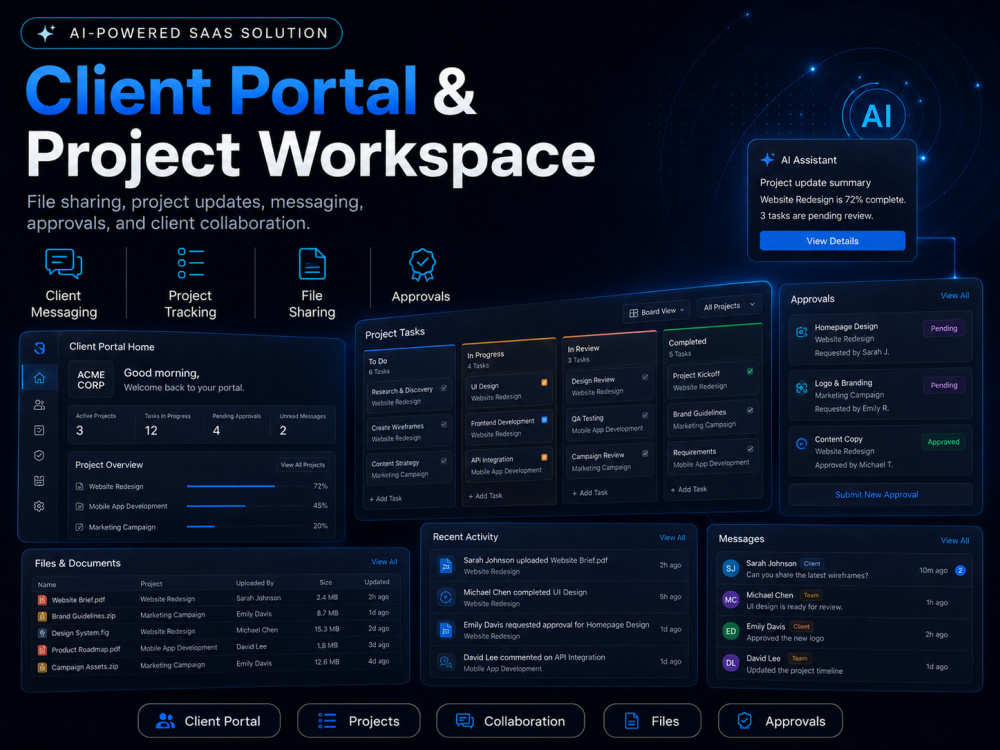Open the users icon in portal sidebar
The image size is (1000, 750).
coord(39,404)
